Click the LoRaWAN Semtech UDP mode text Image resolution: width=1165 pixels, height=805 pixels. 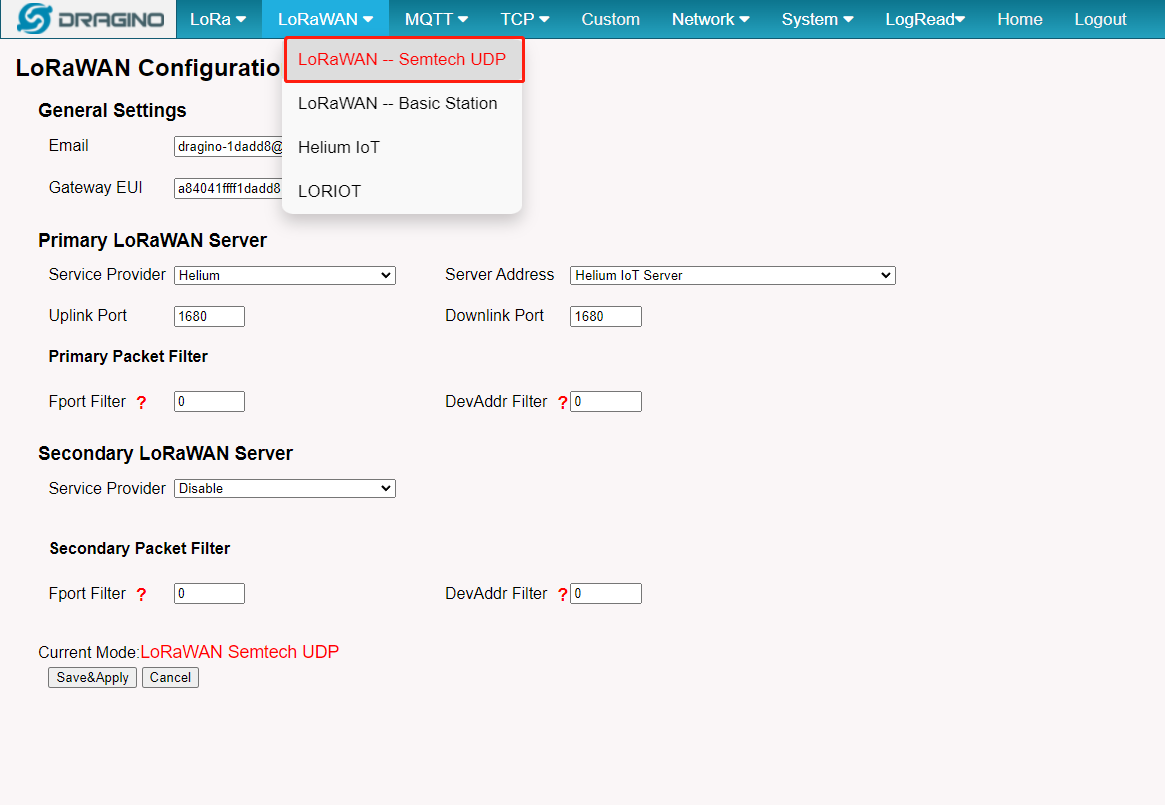pos(239,652)
